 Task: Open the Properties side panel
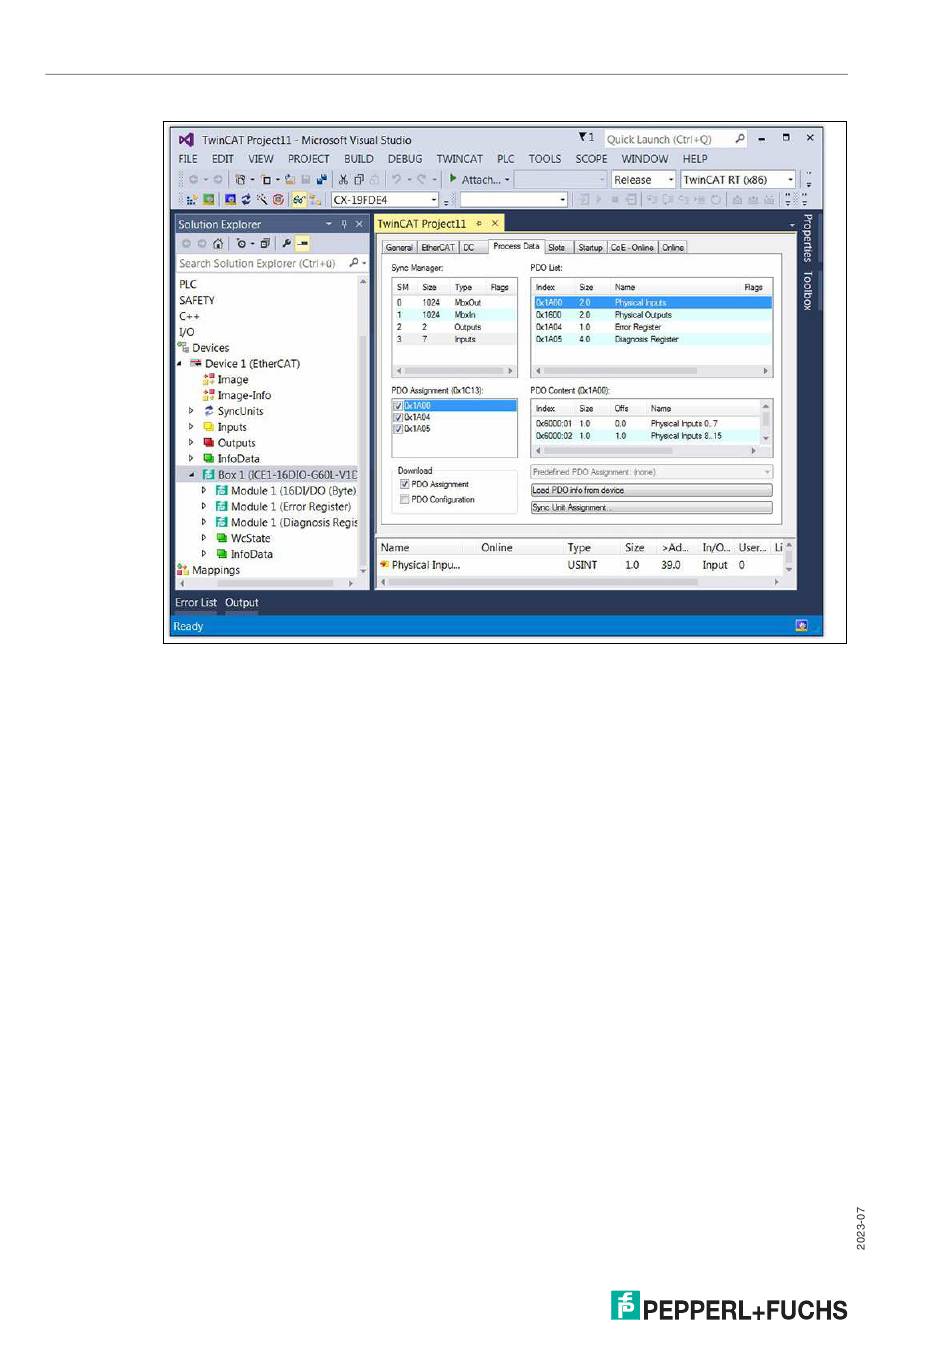tap(808, 237)
